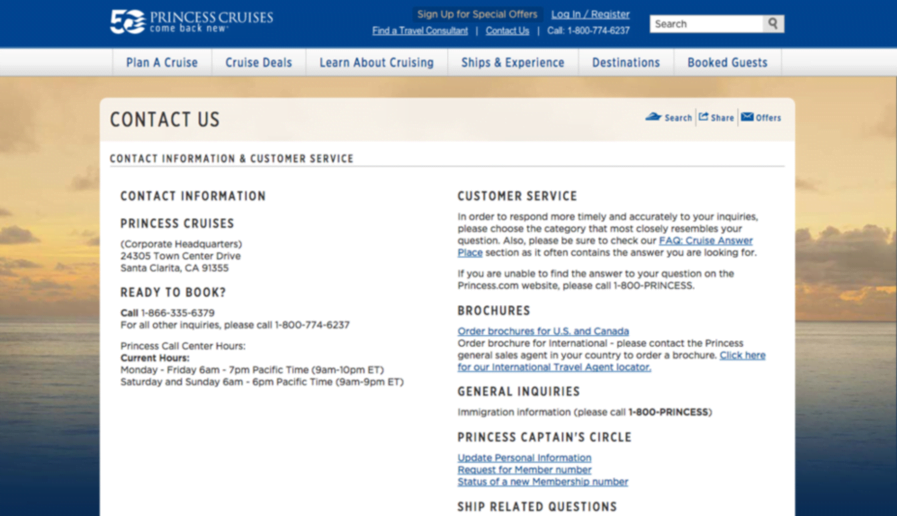Image resolution: width=897 pixels, height=516 pixels.
Task: Click the Search label beside ship icon
Action: coord(678,118)
